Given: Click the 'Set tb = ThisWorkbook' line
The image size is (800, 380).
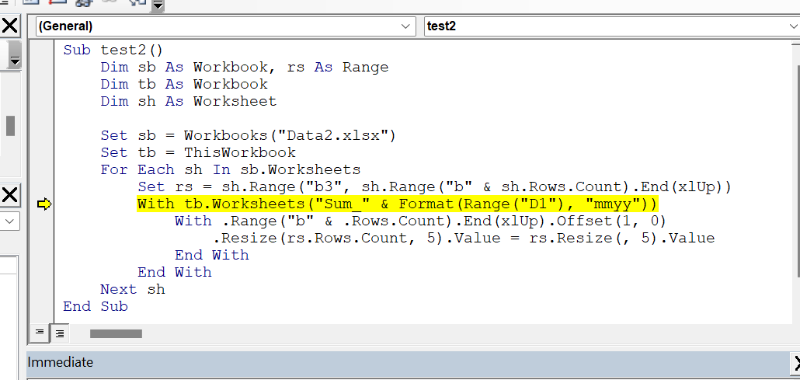Looking at the screenshot, I should (x=198, y=153).
